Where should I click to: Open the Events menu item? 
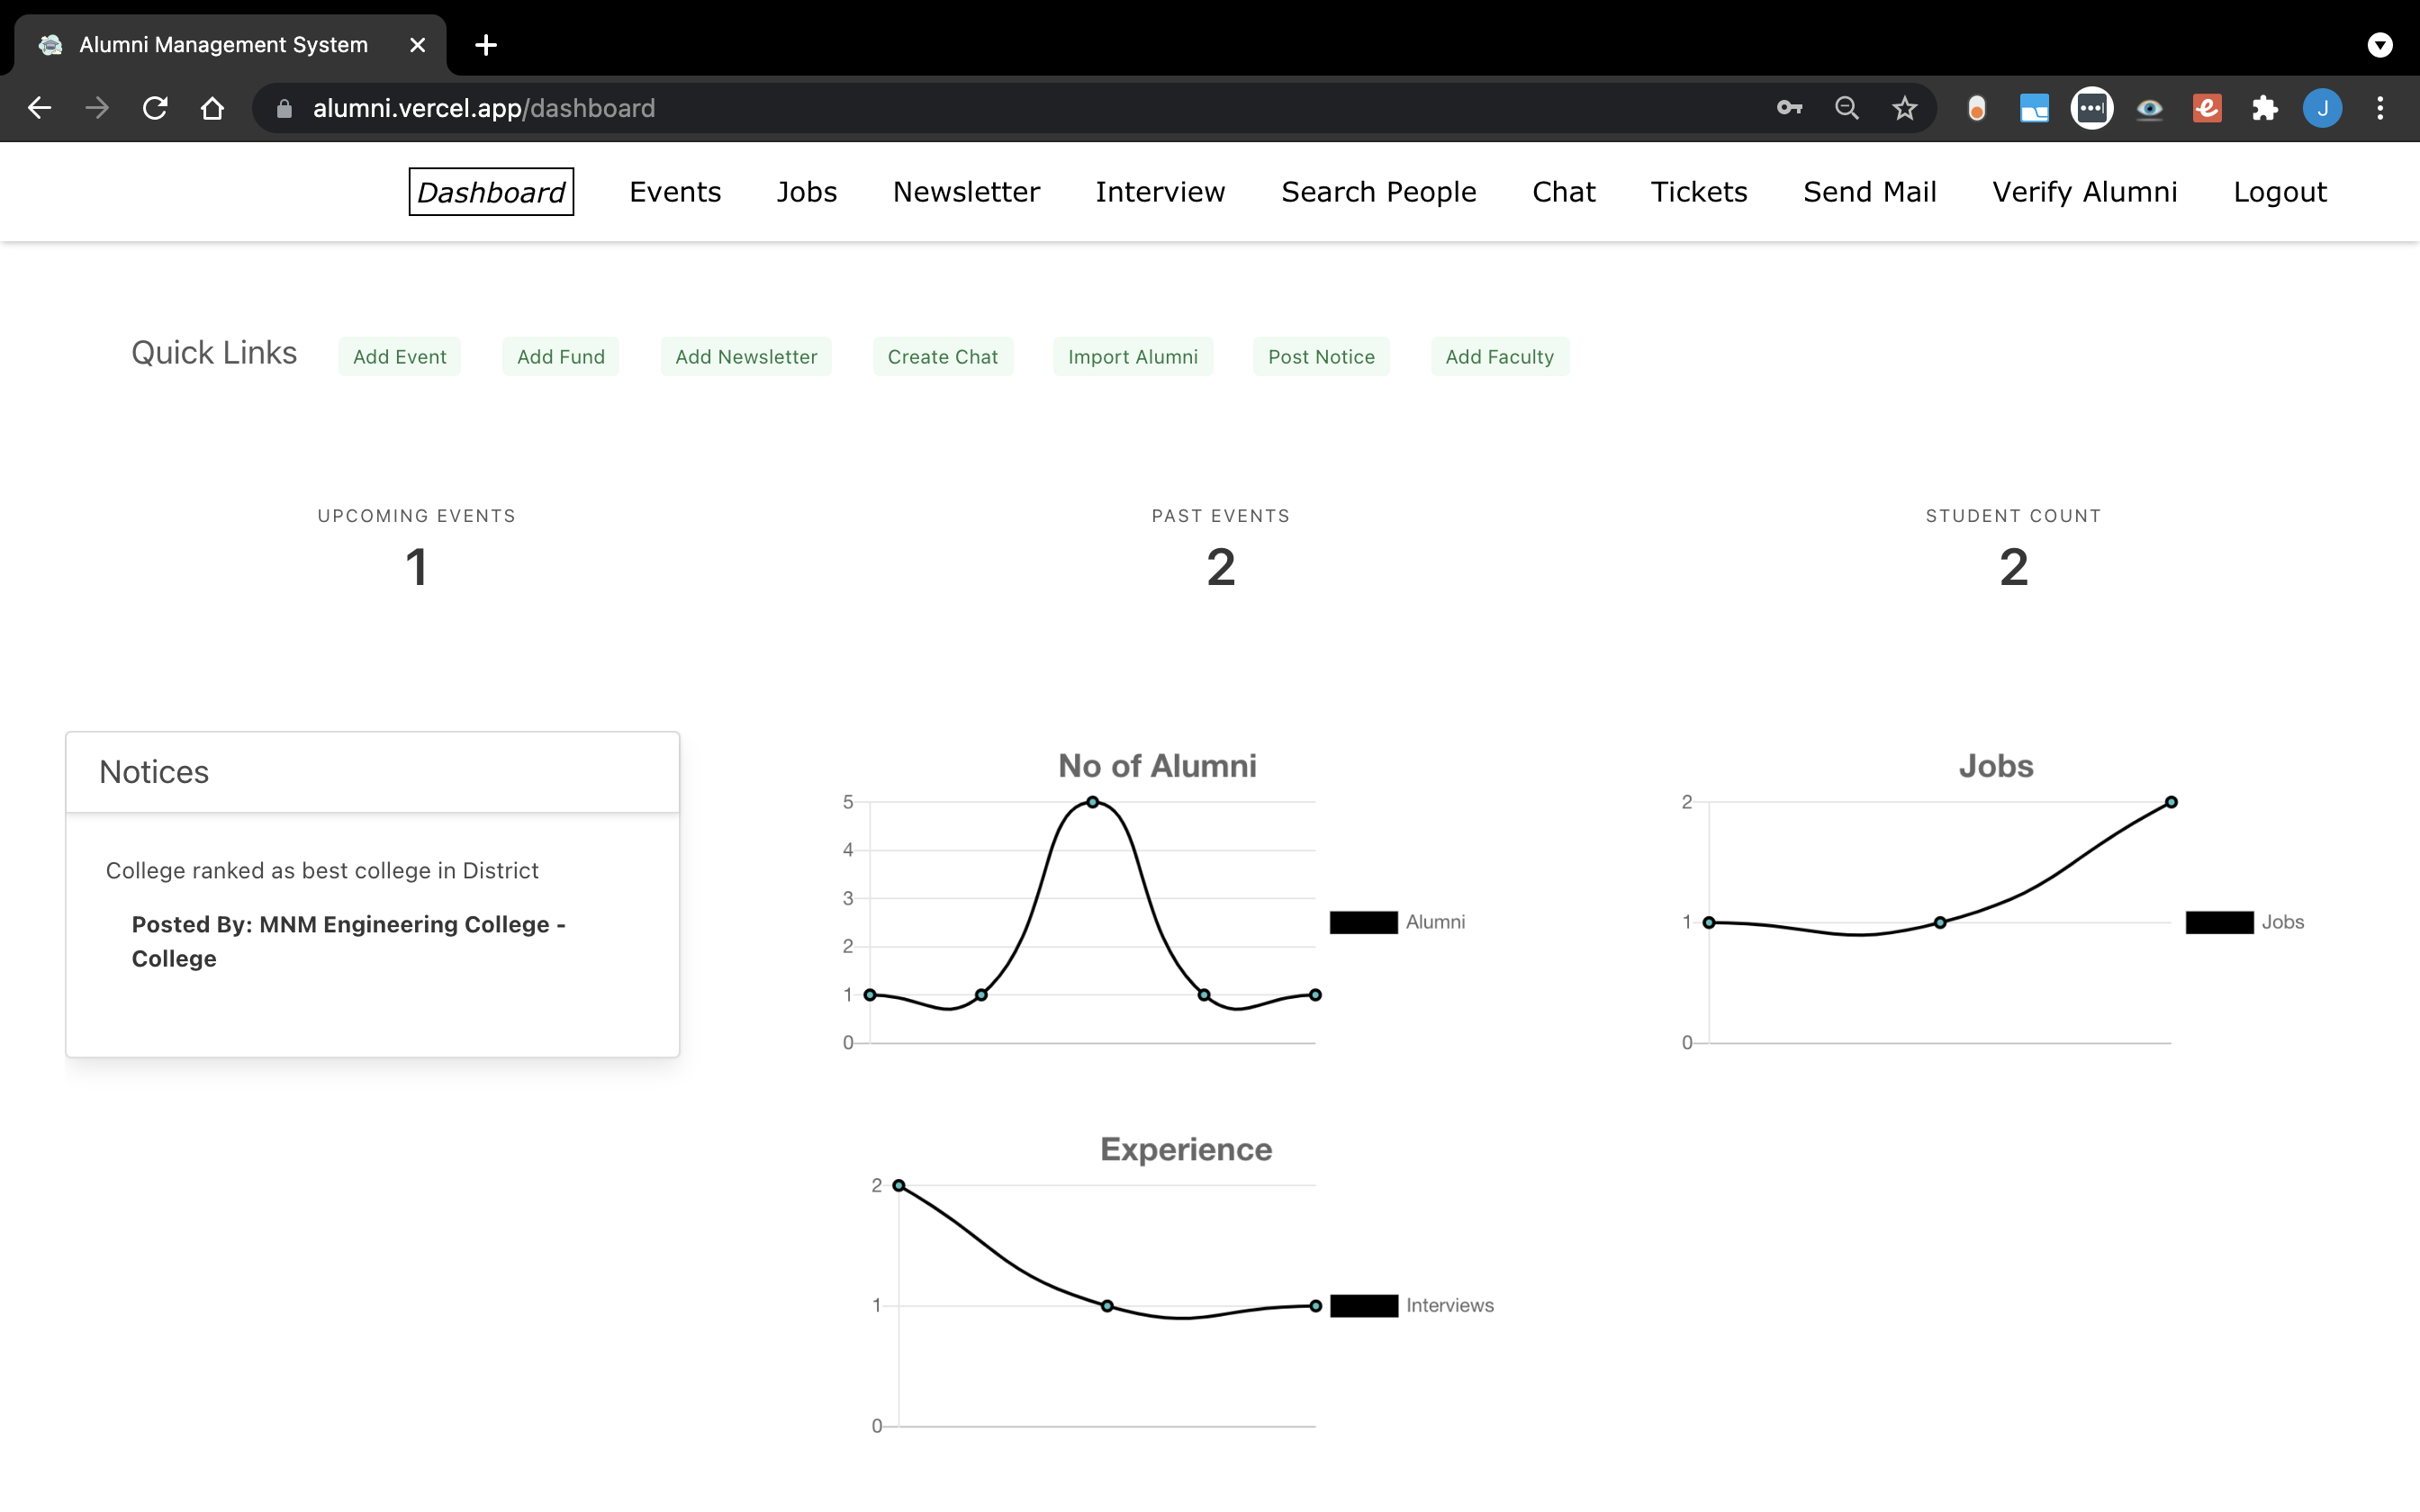click(675, 192)
